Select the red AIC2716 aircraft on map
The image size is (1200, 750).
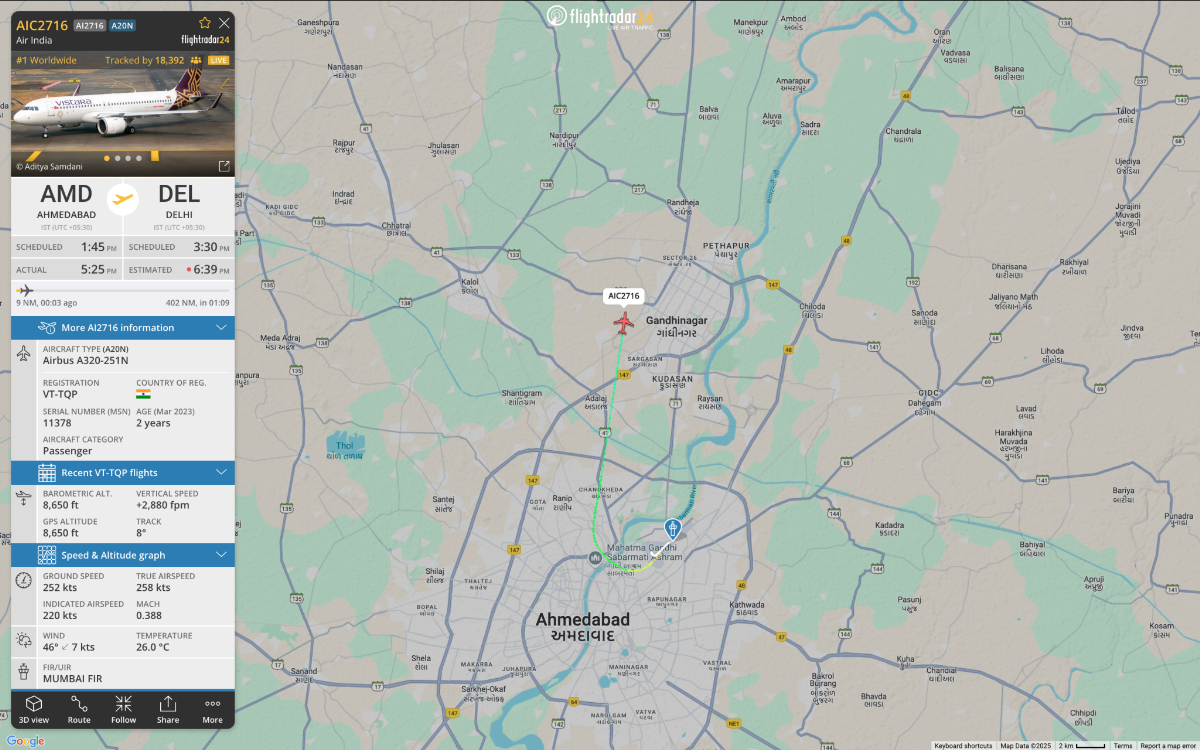624,323
